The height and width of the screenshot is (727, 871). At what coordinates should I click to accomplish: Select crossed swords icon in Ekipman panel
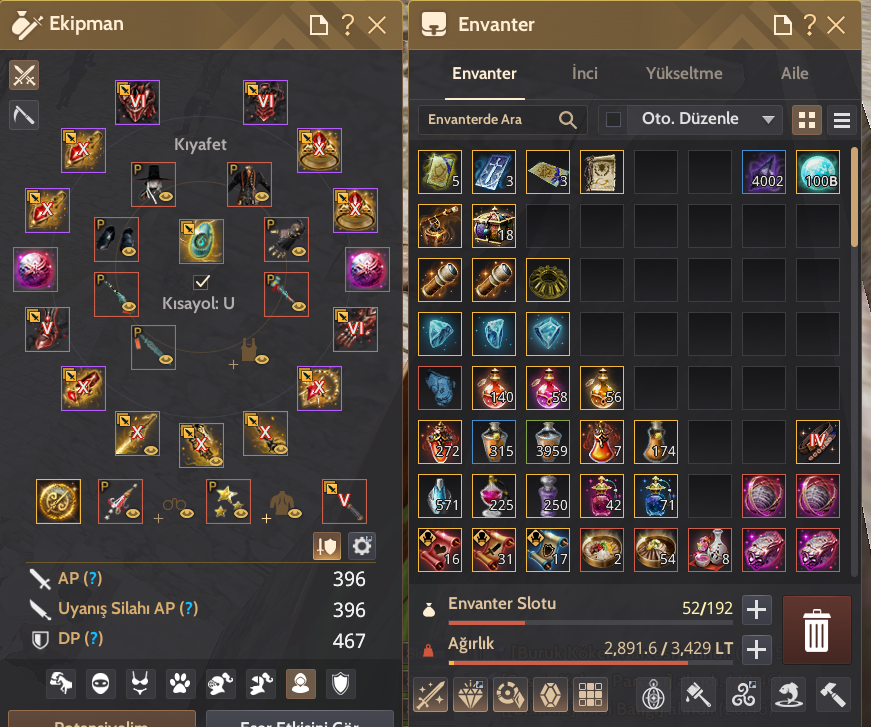pyautogui.click(x=24, y=75)
